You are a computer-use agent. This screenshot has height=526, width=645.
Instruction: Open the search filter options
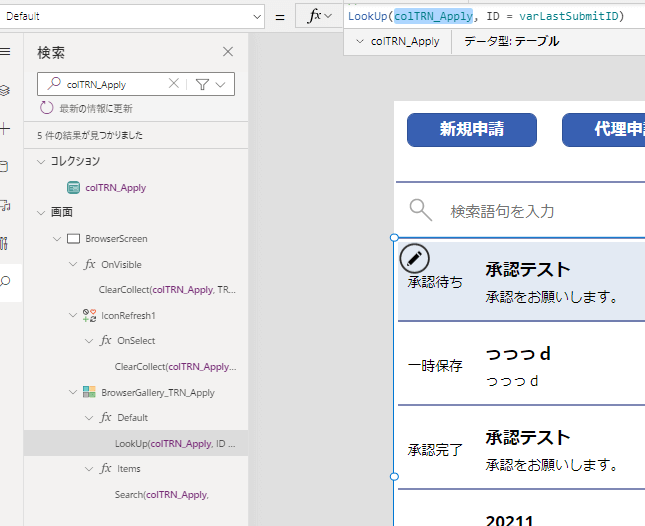[x=220, y=85]
